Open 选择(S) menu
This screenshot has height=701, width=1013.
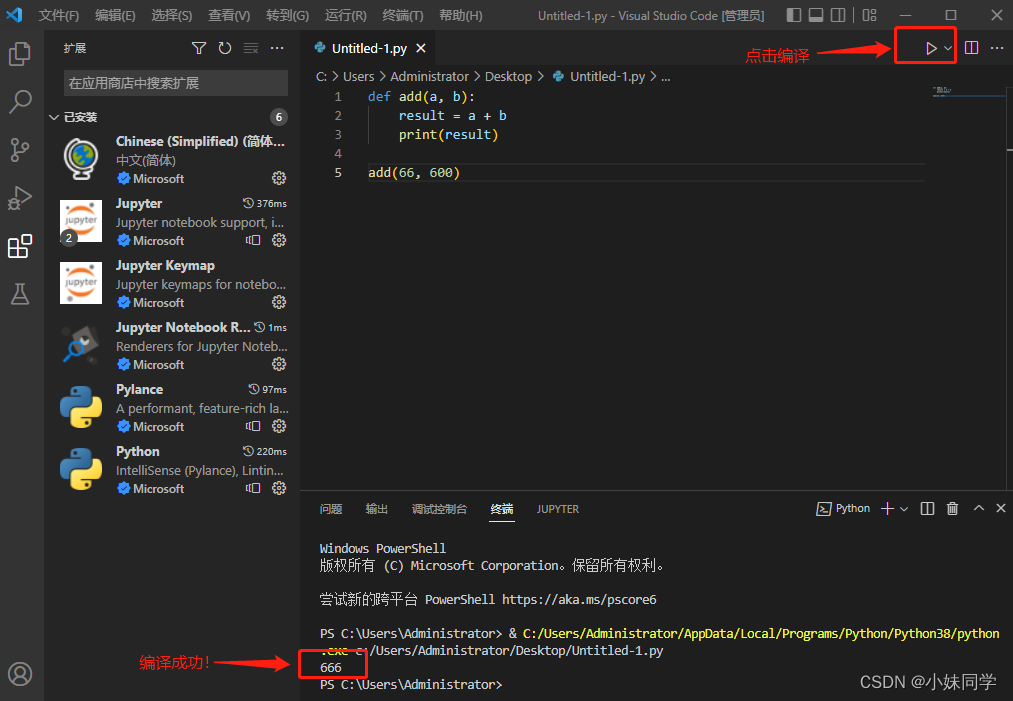click(x=172, y=16)
